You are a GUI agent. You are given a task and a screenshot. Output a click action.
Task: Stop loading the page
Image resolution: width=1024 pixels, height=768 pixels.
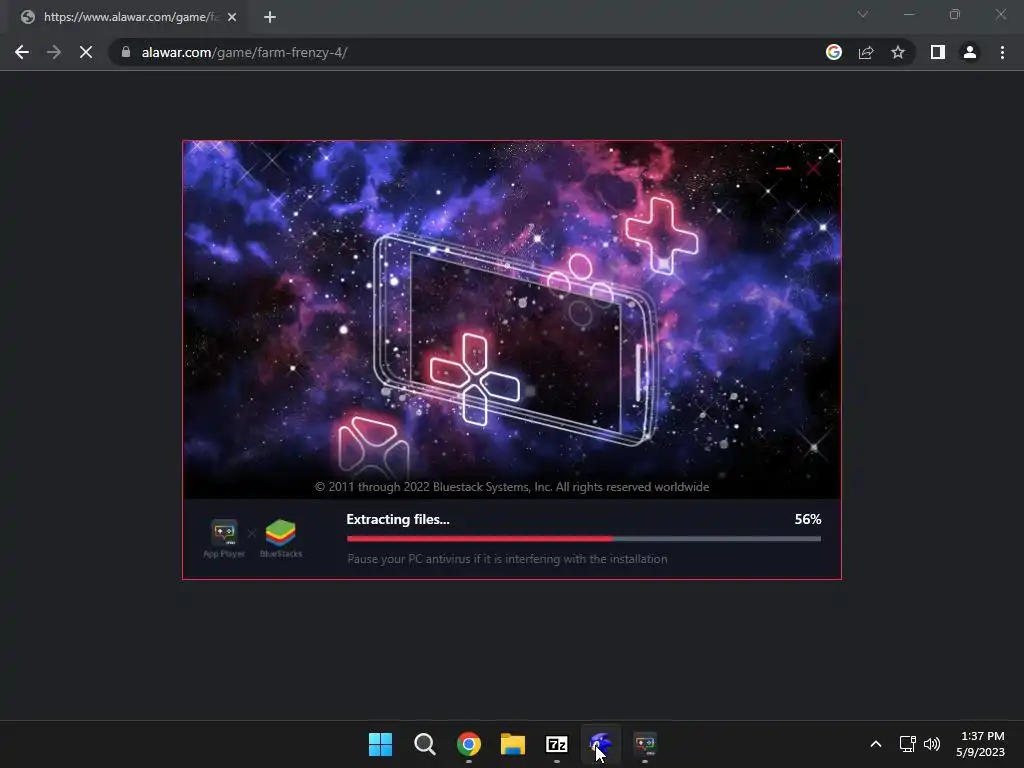tap(86, 52)
